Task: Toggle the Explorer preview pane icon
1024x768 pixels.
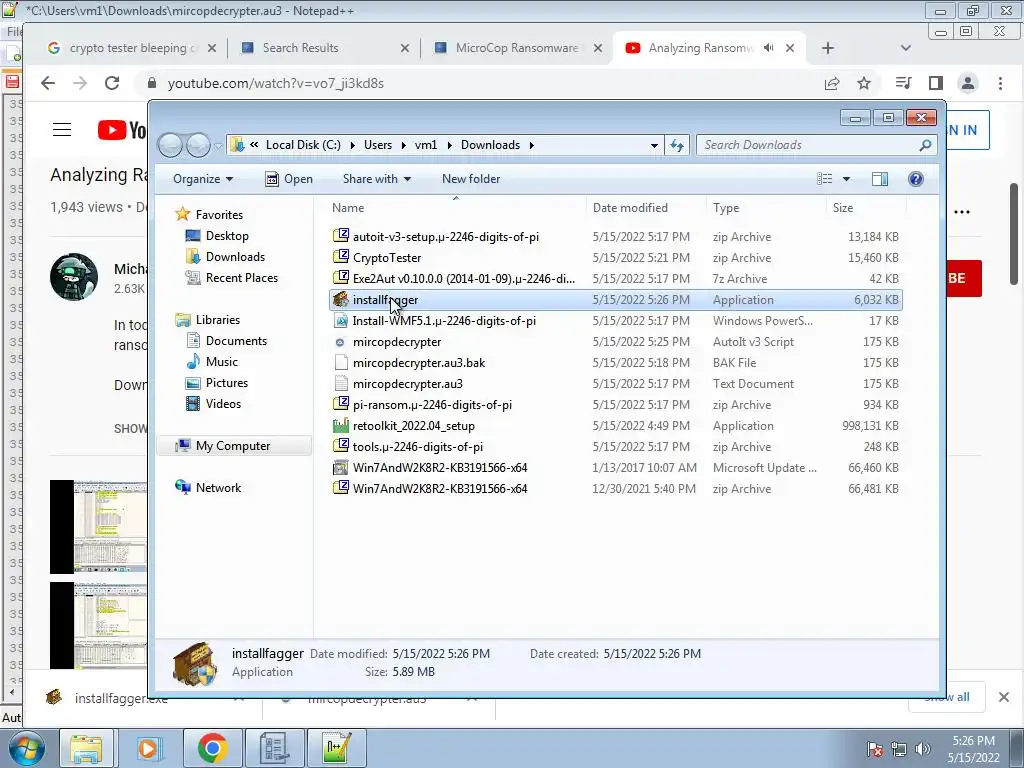Action: click(880, 179)
